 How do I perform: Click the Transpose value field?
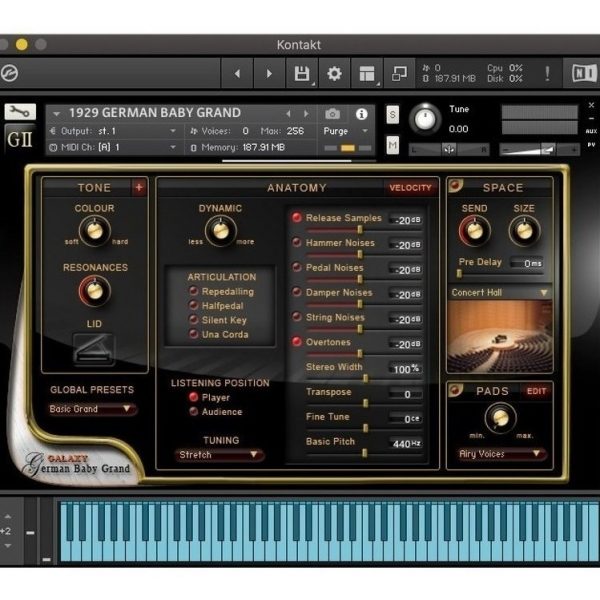click(x=406, y=394)
